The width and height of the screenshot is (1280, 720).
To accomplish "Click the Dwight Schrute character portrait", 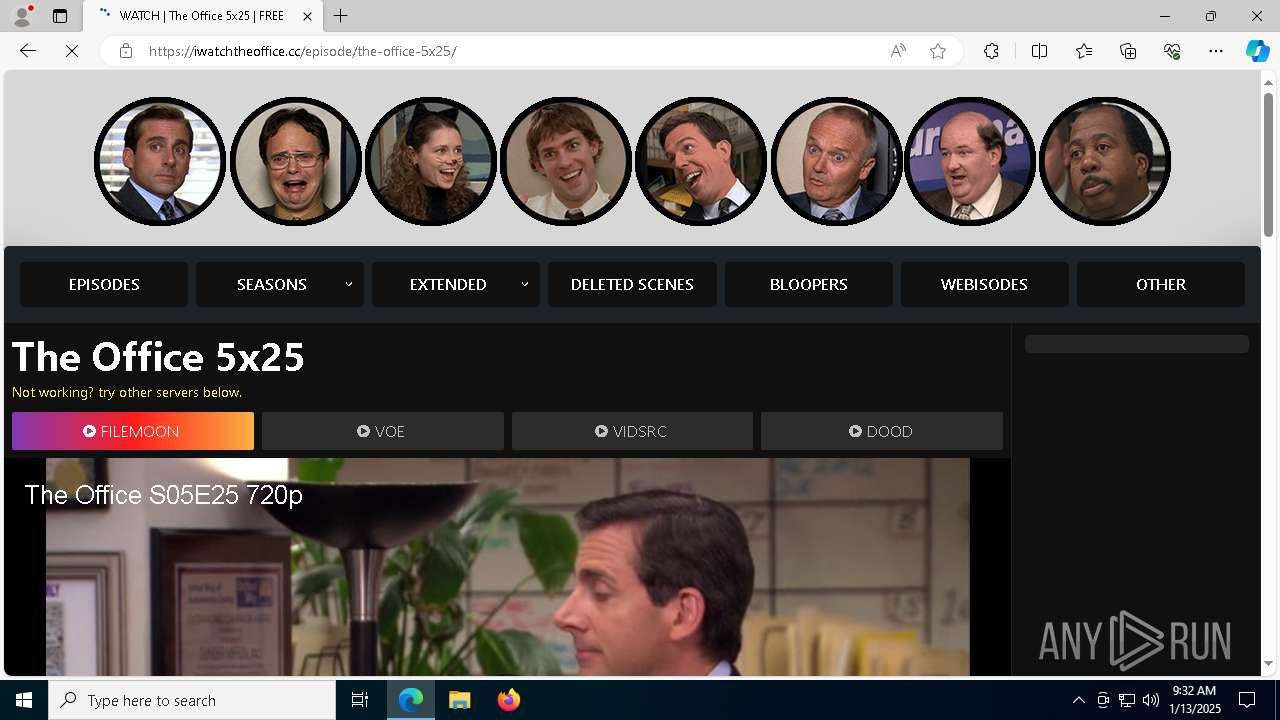I will (296, 161).
